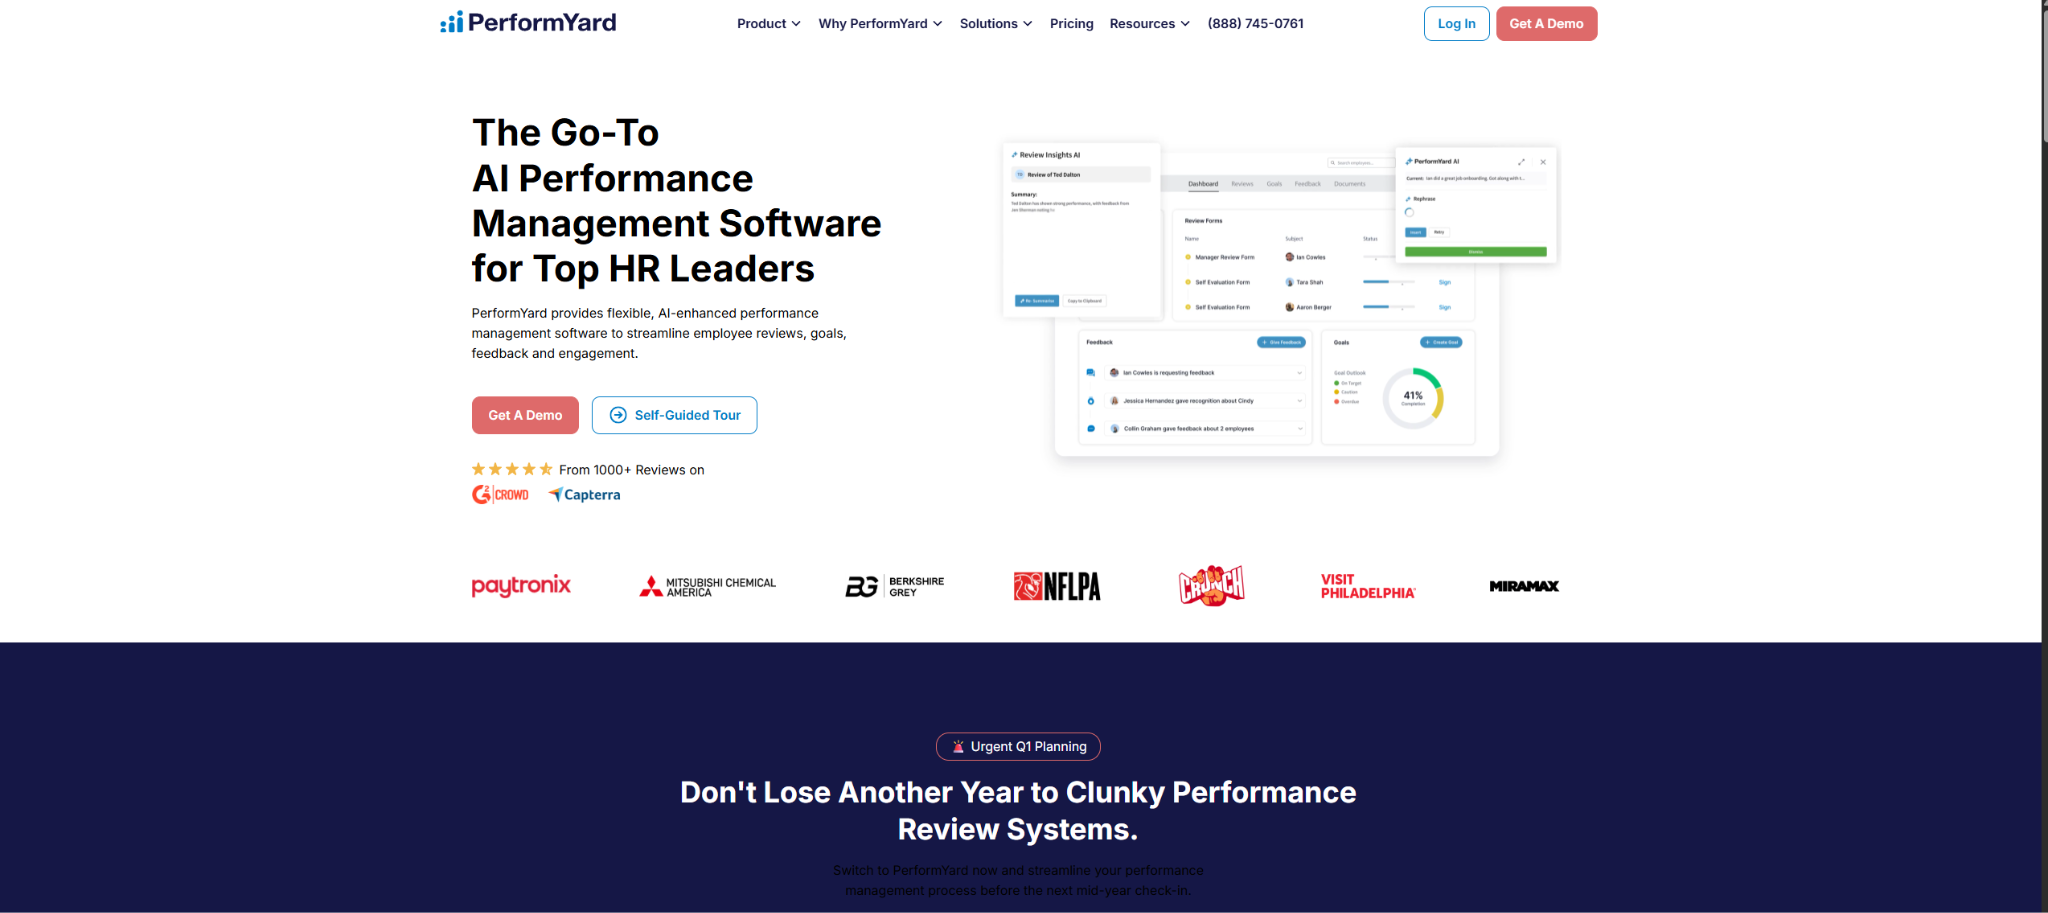The image size is (2048, 913).
Task: Click the phone number (888) 745-0761
Action: click(1255, 24)
